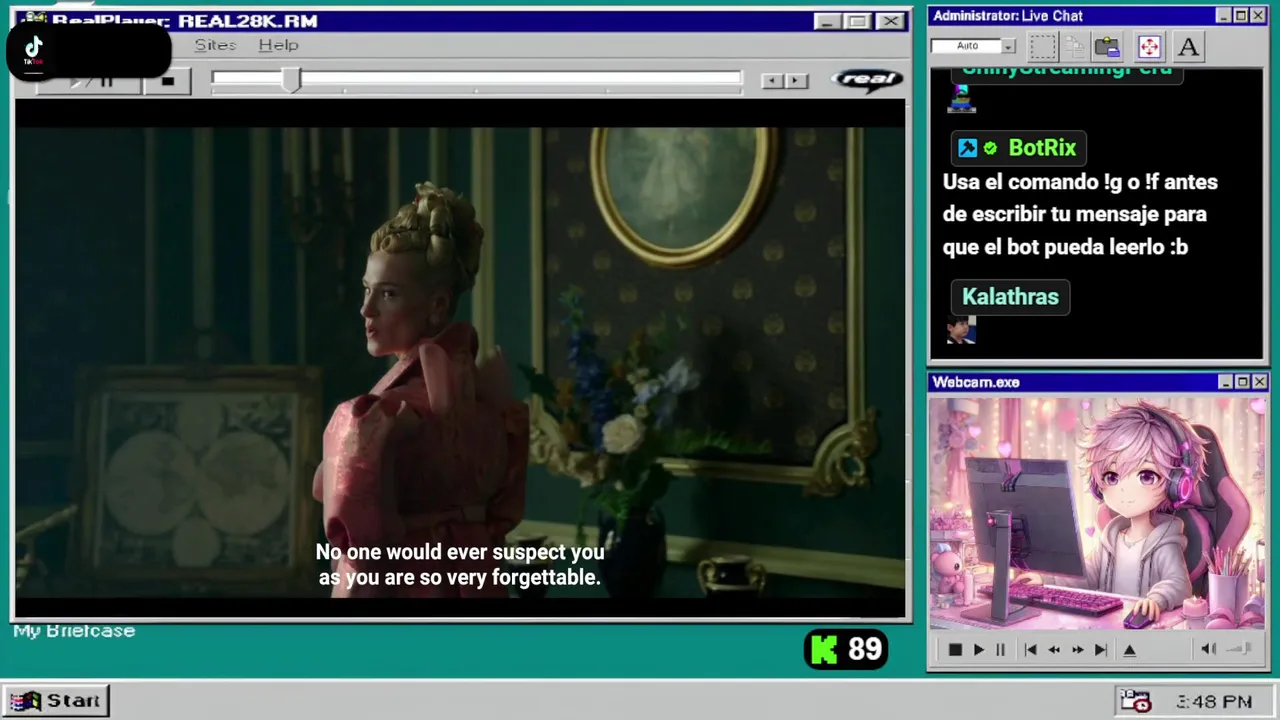Stop playback with RealPlayer's stop button
The width and height of the screenshot is (1280, 720).
[168, 81]
